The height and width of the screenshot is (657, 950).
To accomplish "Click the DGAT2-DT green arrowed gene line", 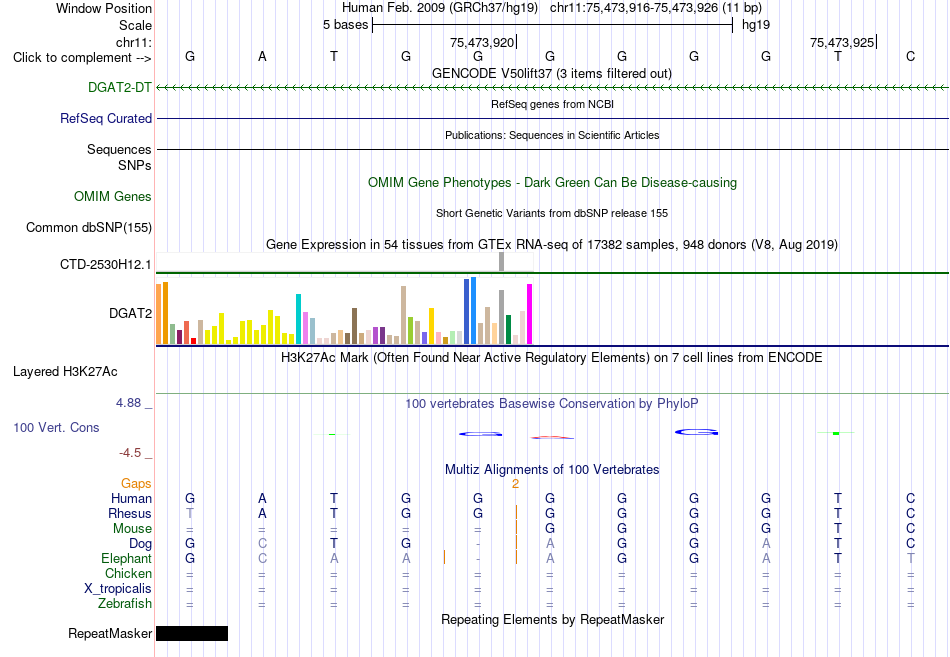I will pyautogui.click(x=552, y=88).
